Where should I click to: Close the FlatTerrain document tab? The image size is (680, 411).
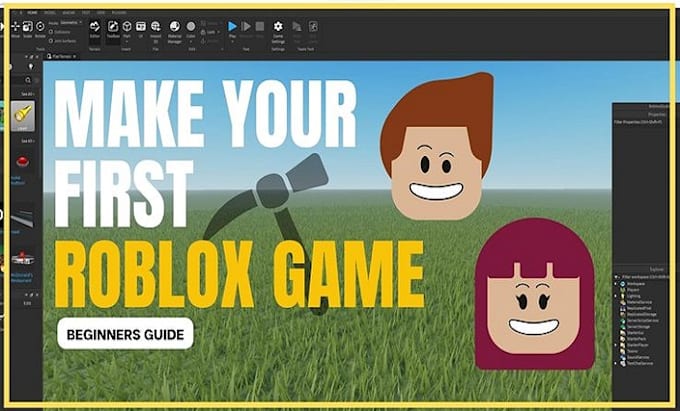point(75,56)
